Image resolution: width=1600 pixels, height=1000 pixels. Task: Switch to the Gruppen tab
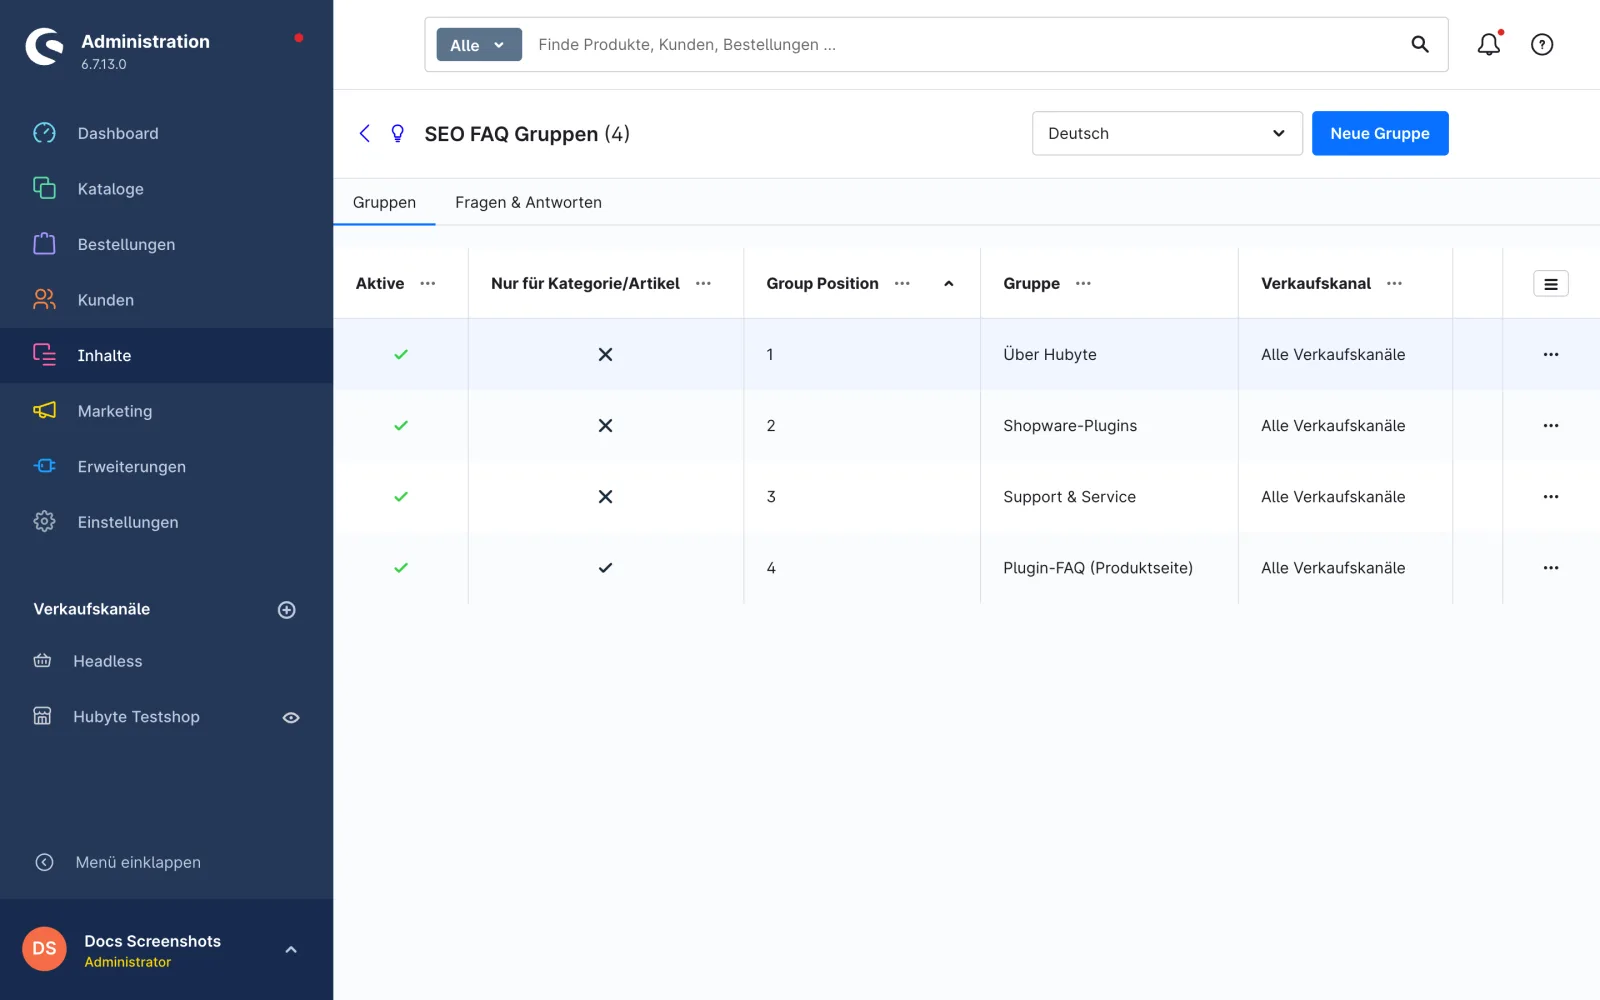(x=384, y=202)
